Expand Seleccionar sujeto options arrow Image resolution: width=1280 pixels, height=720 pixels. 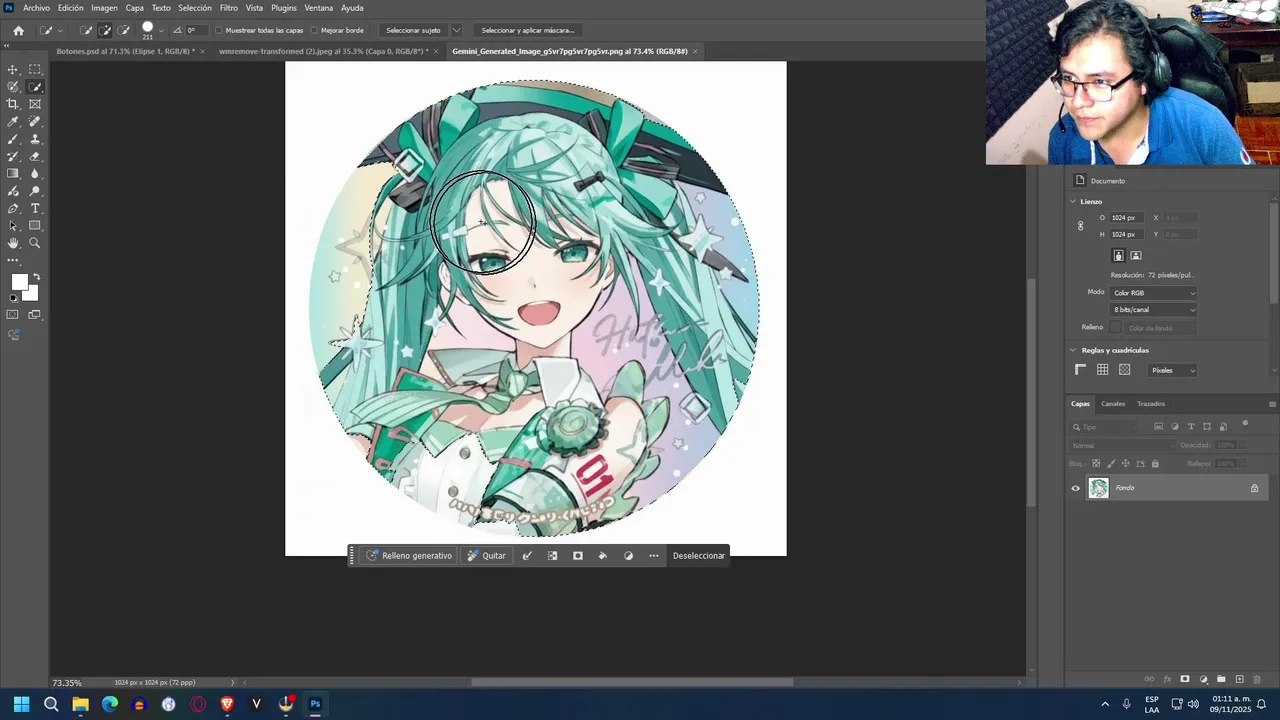[x=457, y=30]
